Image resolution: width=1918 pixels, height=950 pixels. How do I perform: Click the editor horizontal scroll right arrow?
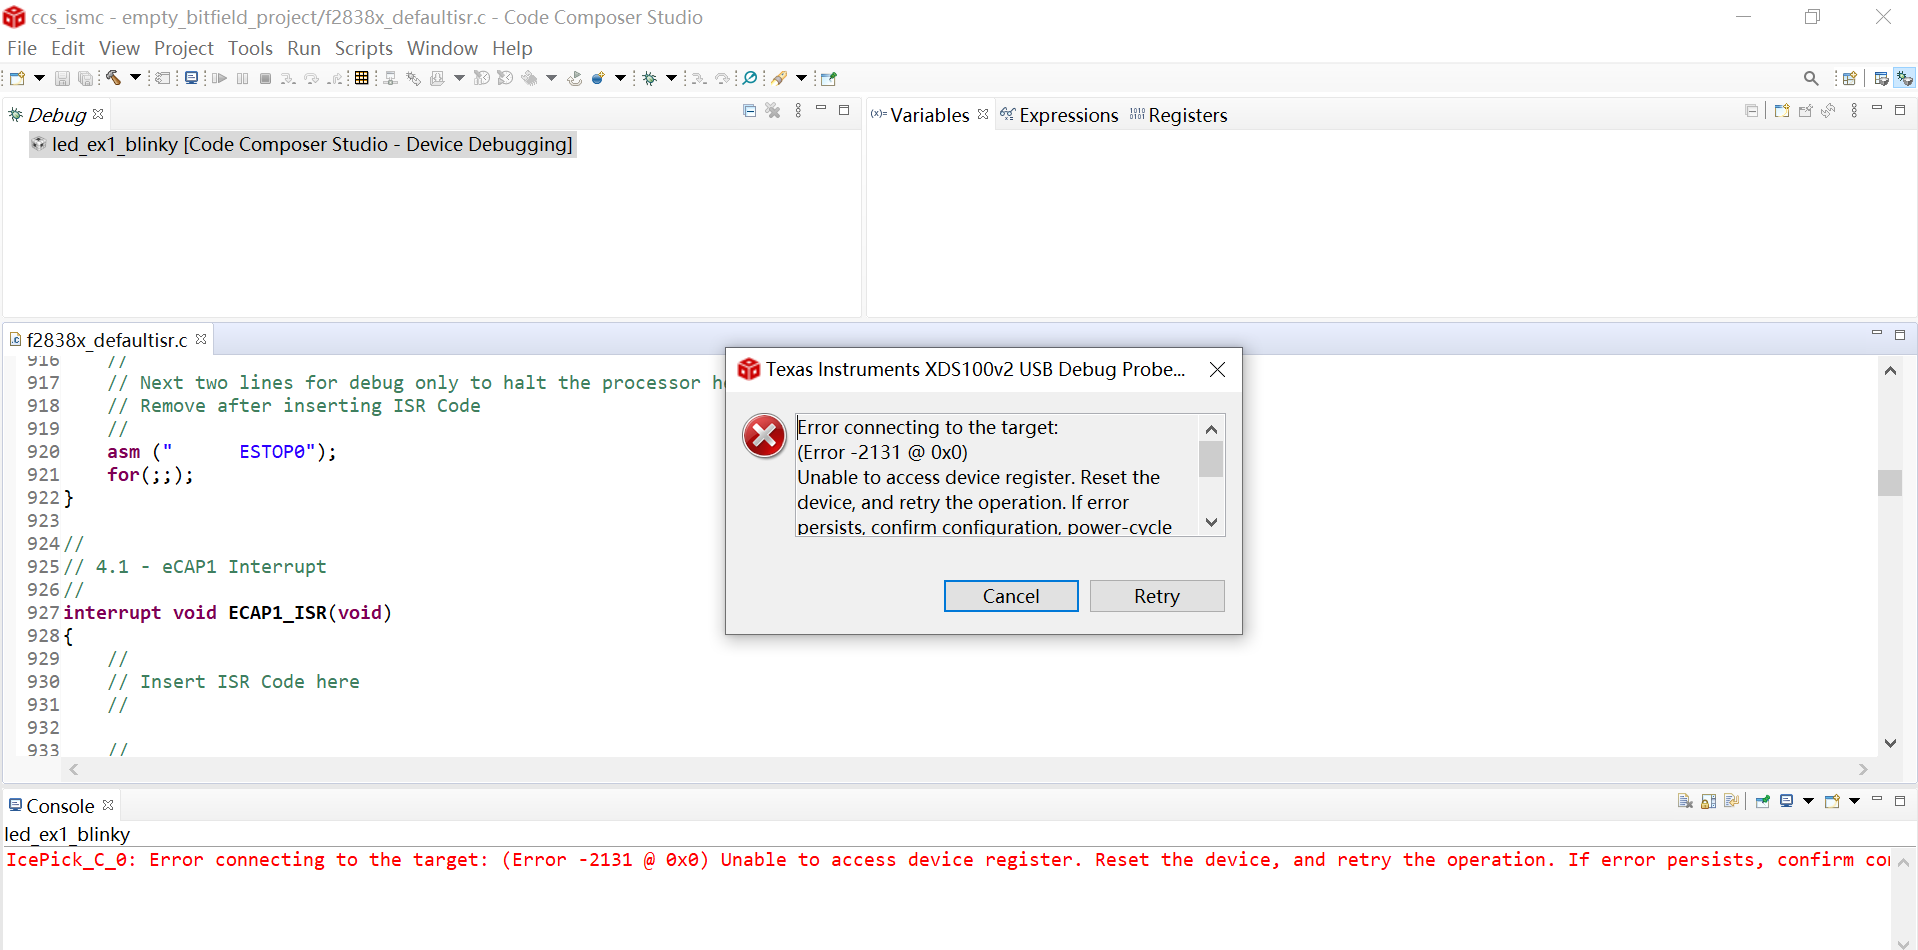[x=1863, y=769]
